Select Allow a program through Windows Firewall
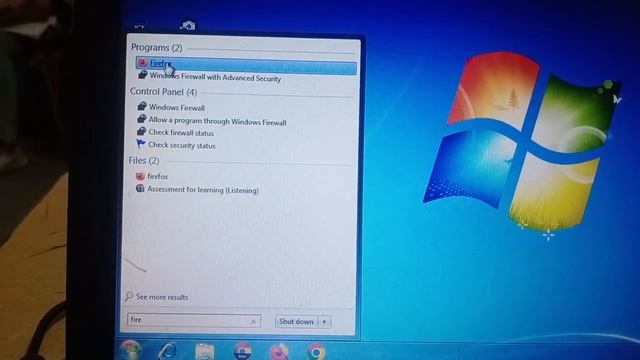Screen dimensions: 640x360 217,121
